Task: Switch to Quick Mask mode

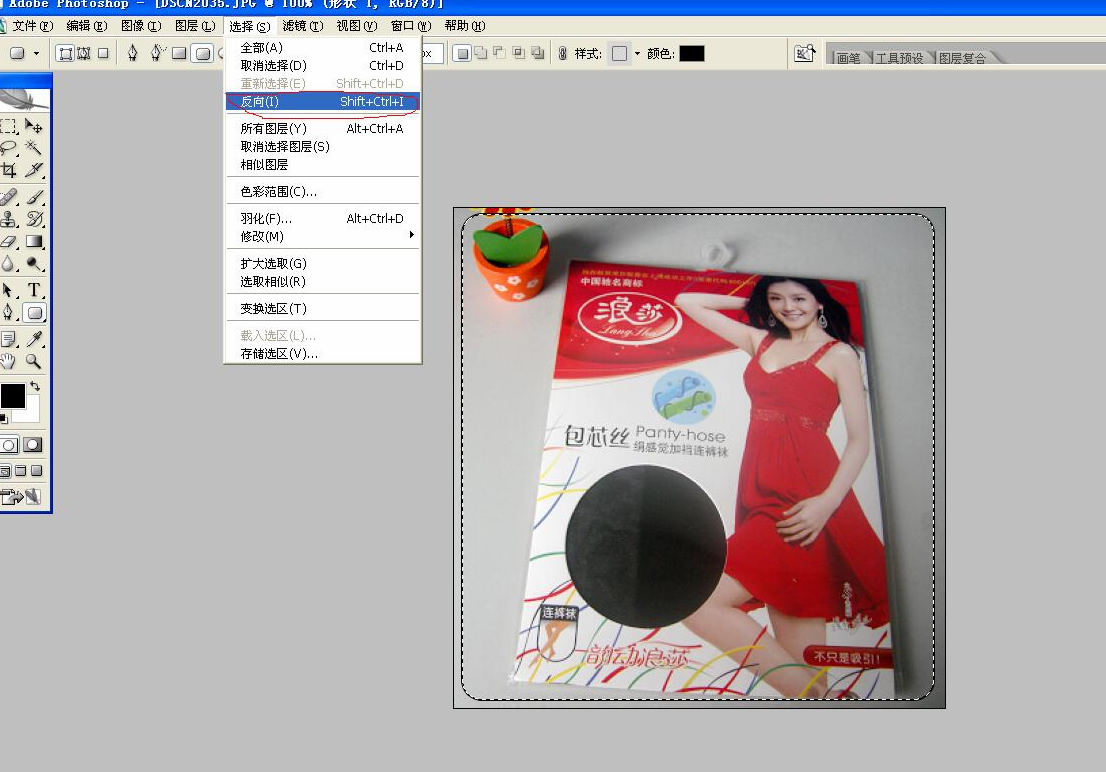Action: pyautogui.click(x=32, y=445)
